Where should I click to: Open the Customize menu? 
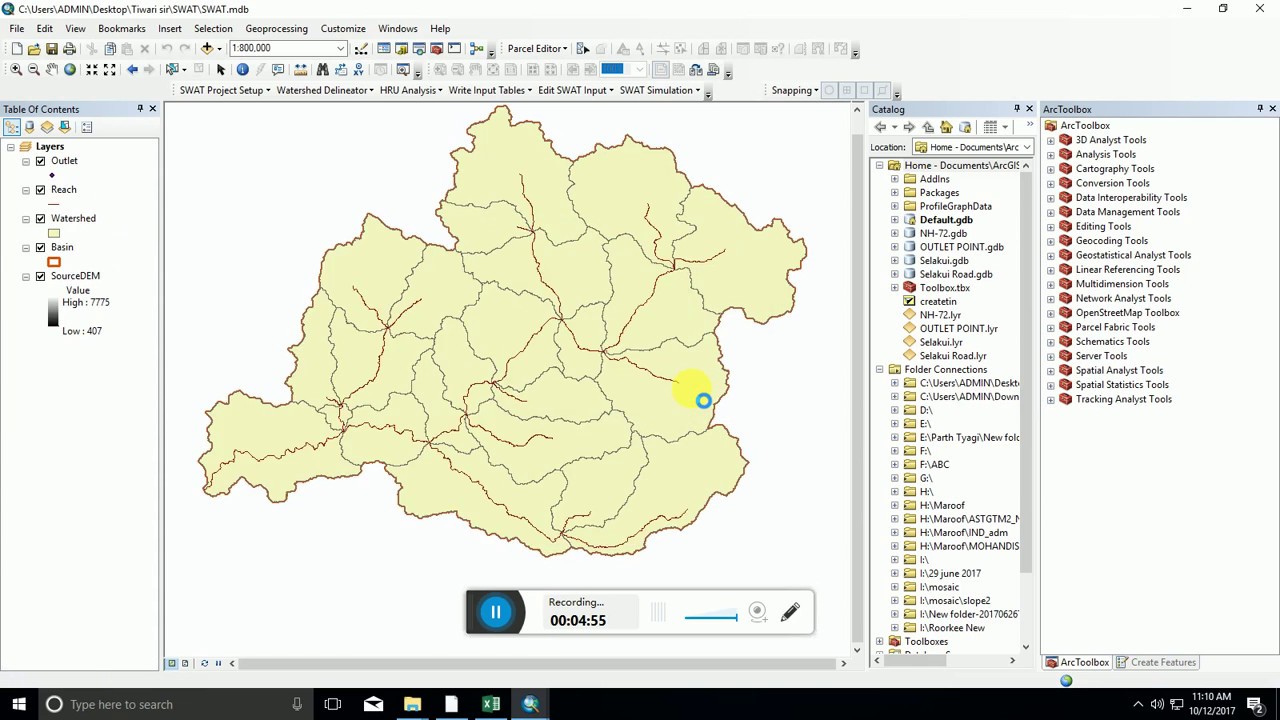pos(343,28)
